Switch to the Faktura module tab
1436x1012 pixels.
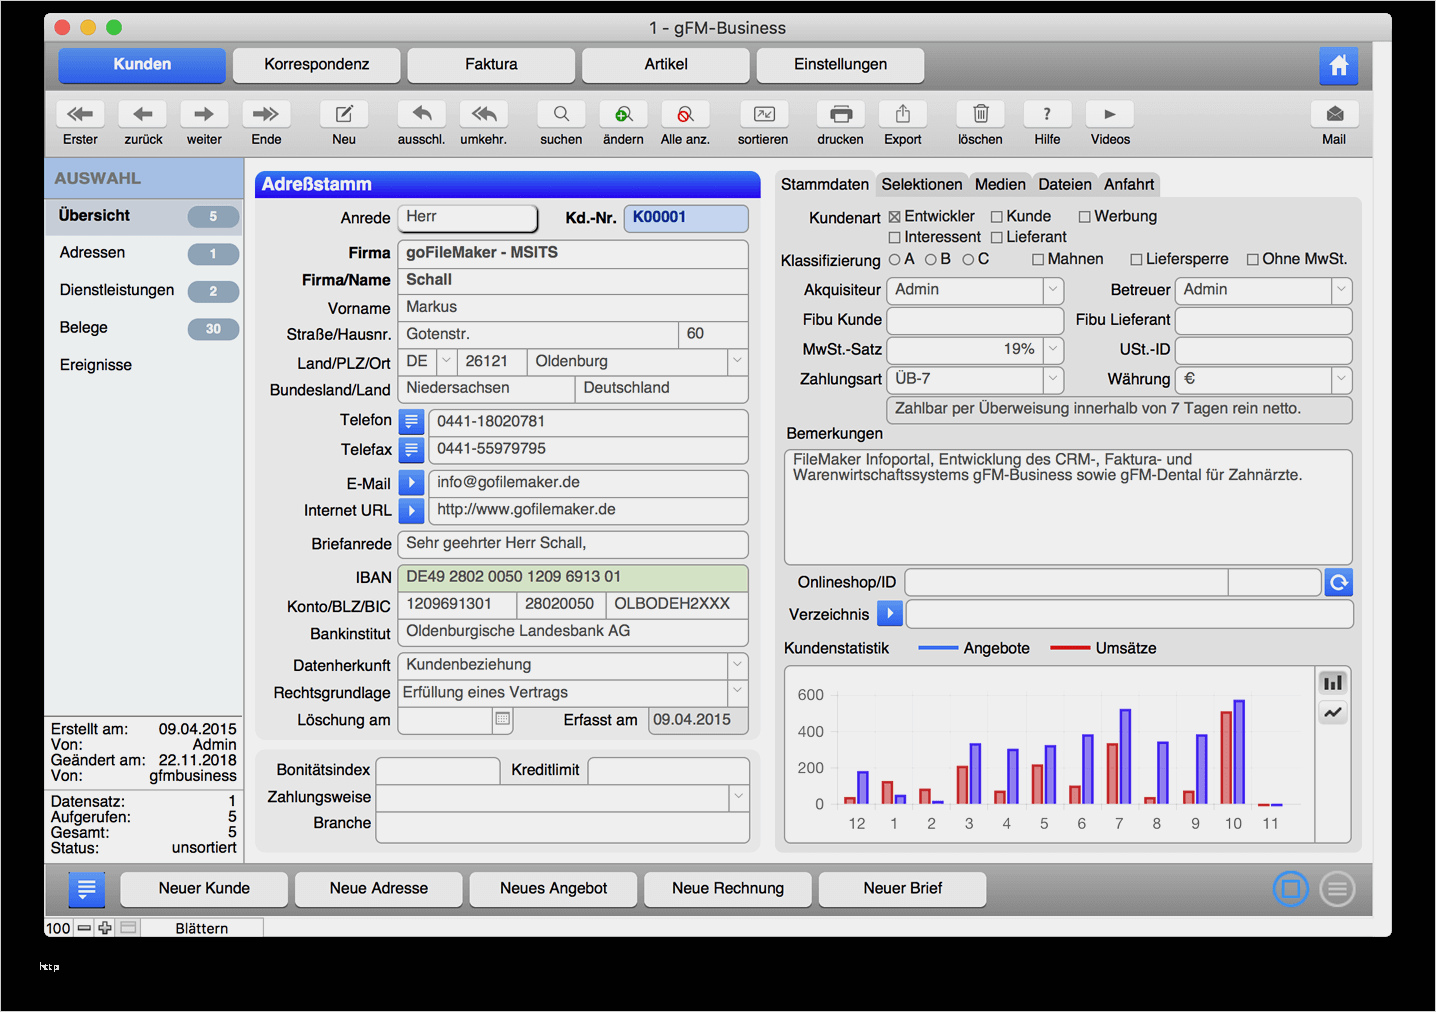click(x=491, y=65)
